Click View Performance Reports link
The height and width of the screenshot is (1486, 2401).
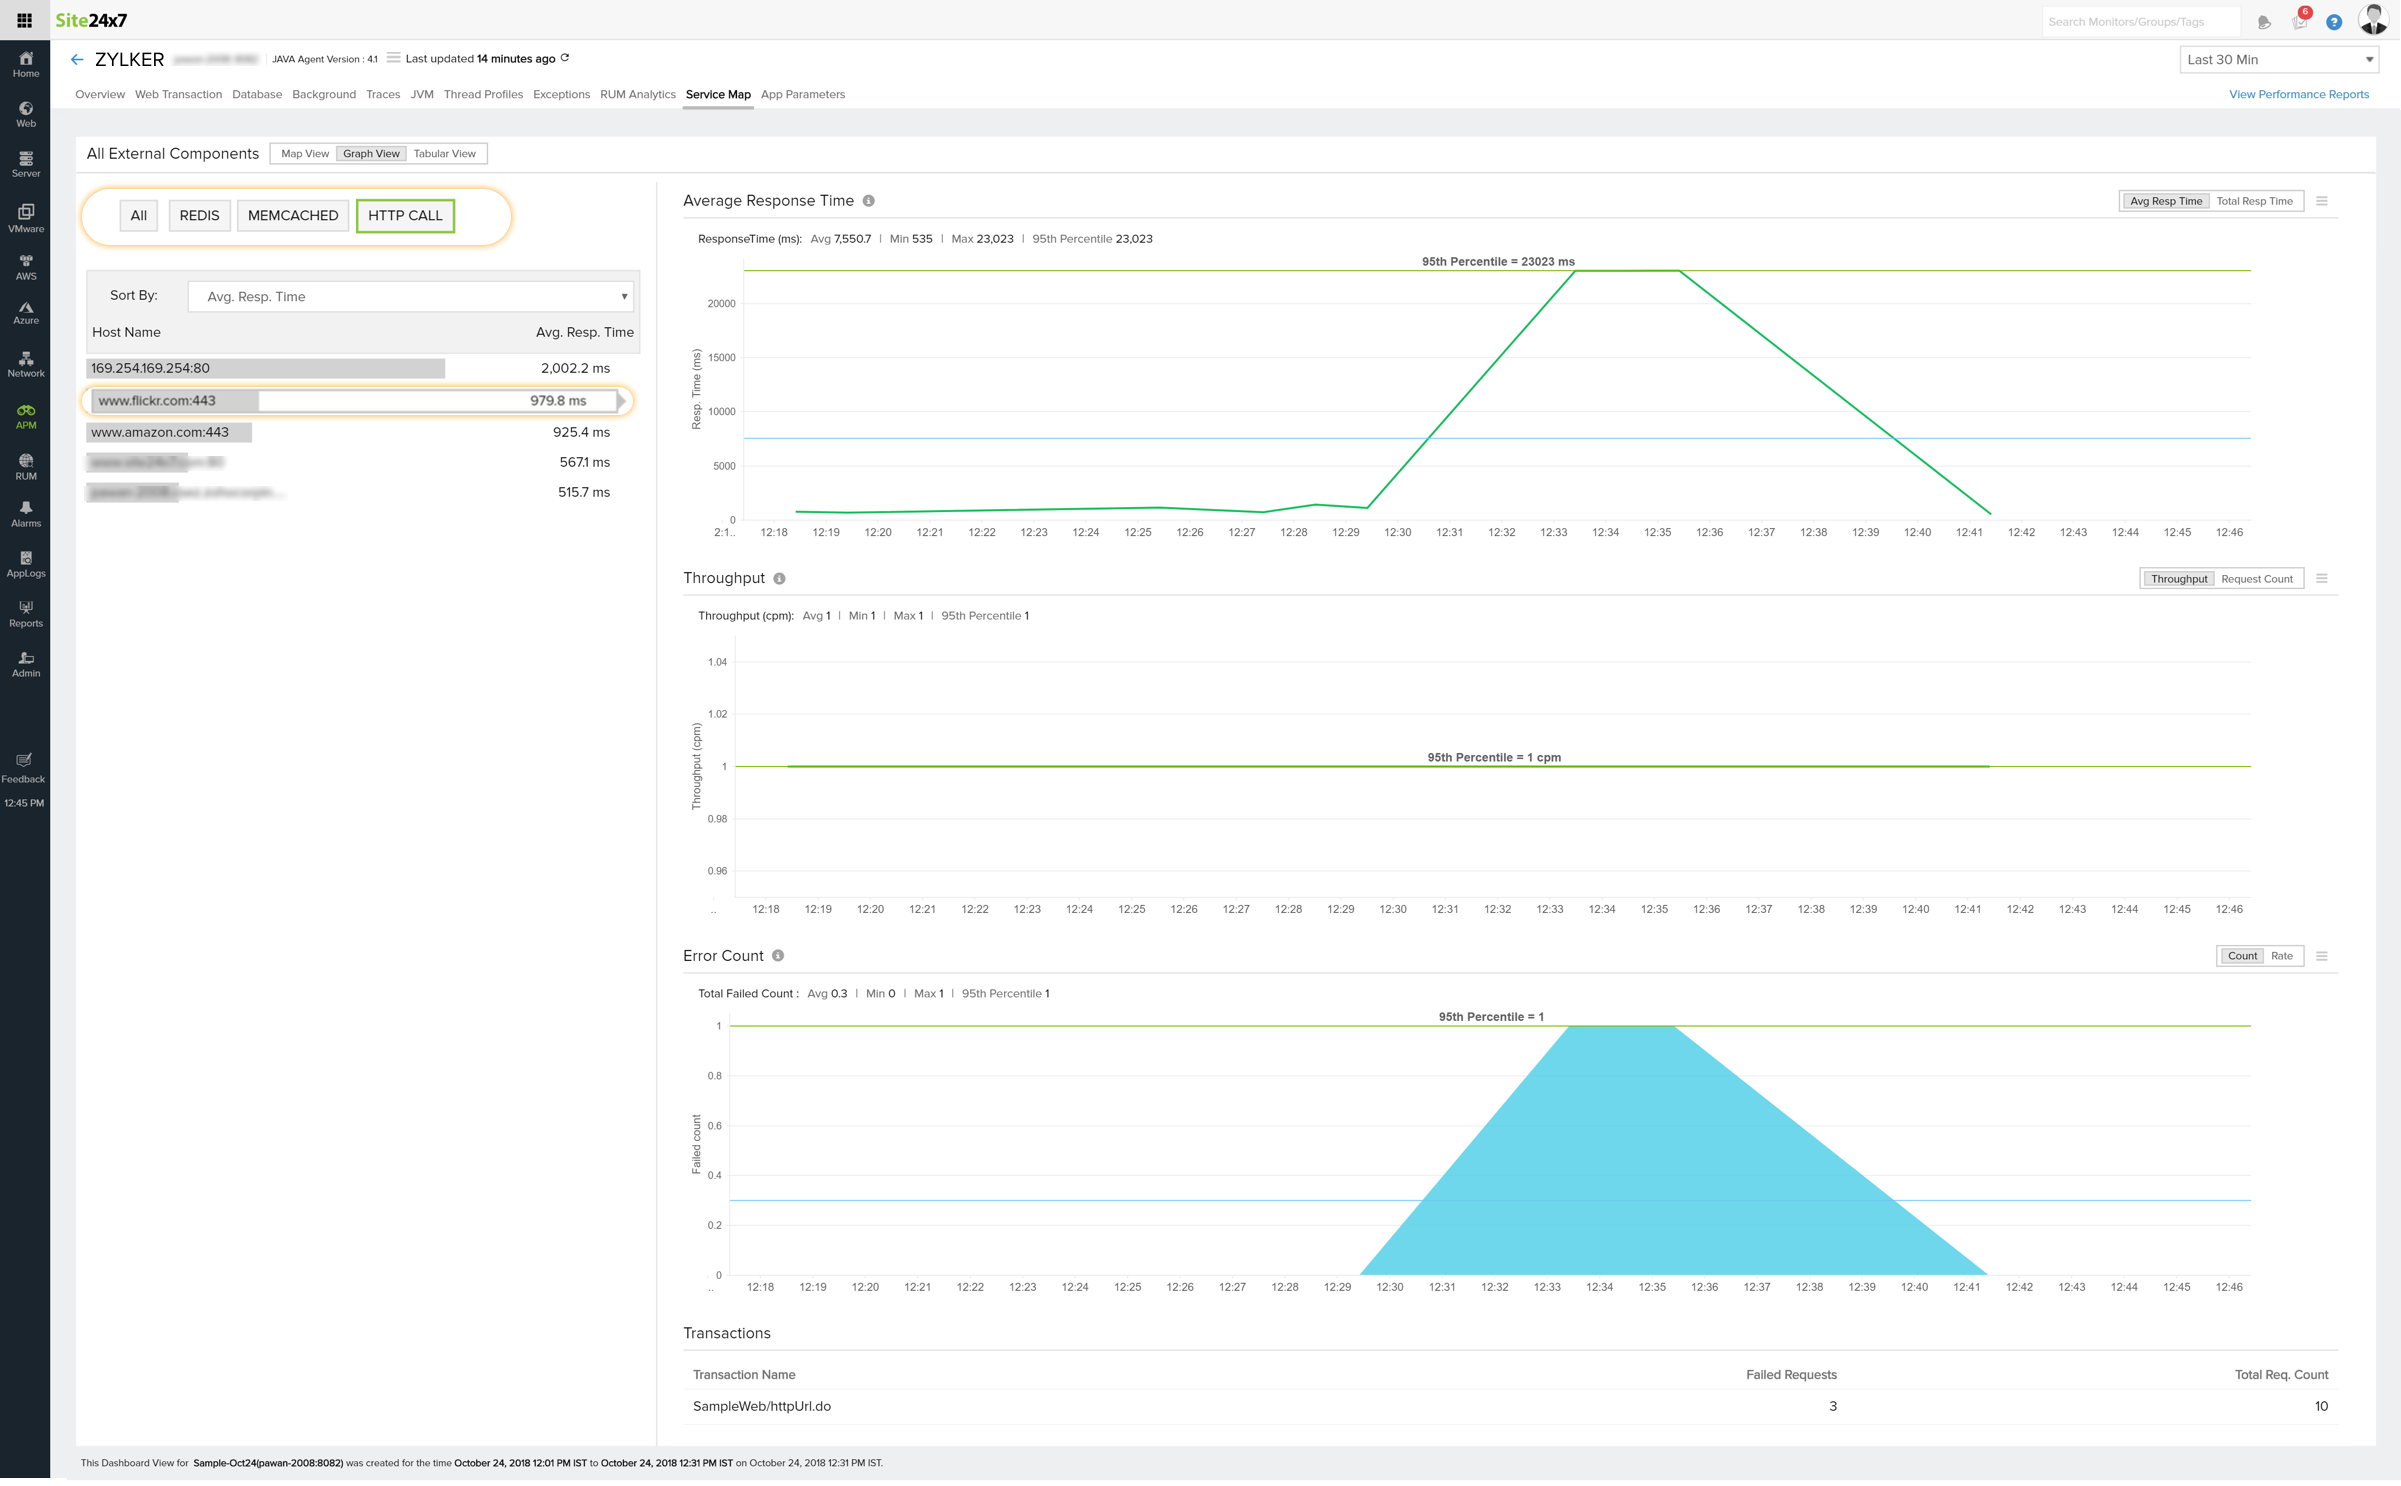2300,93
